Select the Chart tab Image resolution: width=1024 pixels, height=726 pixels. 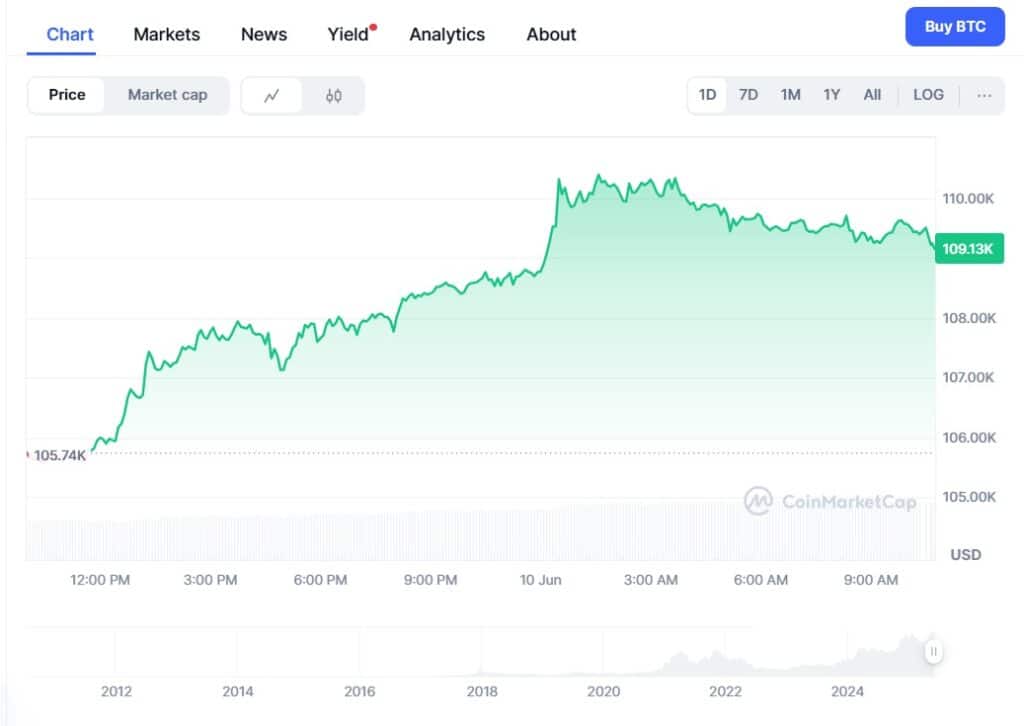point(70,34)
